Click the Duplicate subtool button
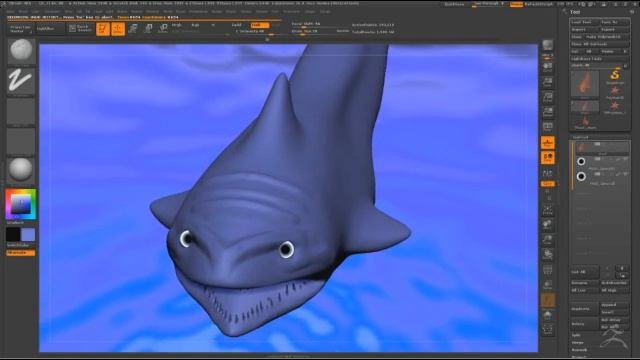Image resolution: width=640 pixels, height=360 pixels. (x=584, y=309)
